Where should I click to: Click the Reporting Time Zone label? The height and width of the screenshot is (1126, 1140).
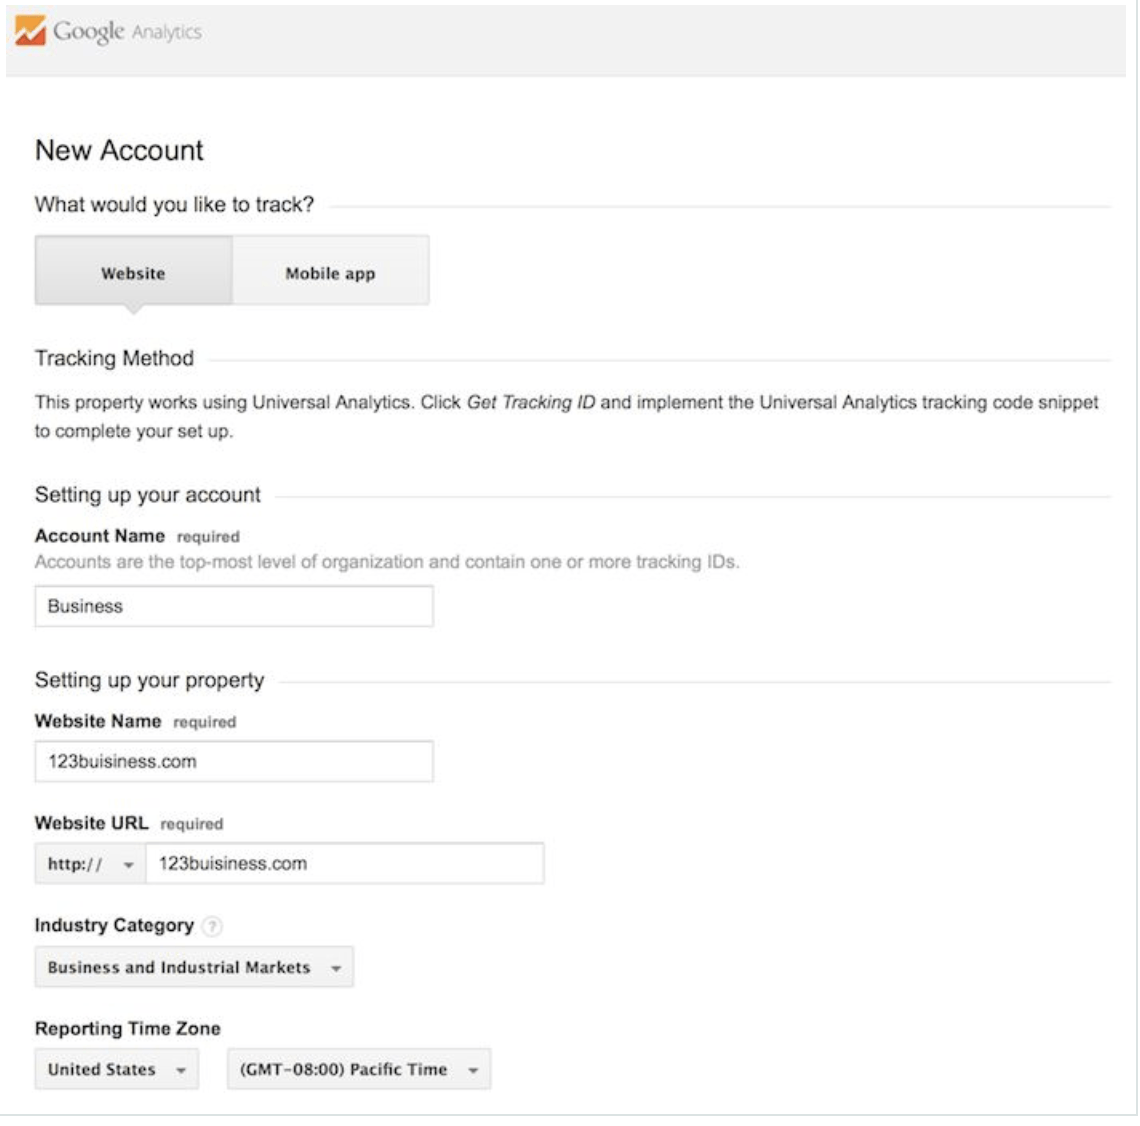point(127,1028)
